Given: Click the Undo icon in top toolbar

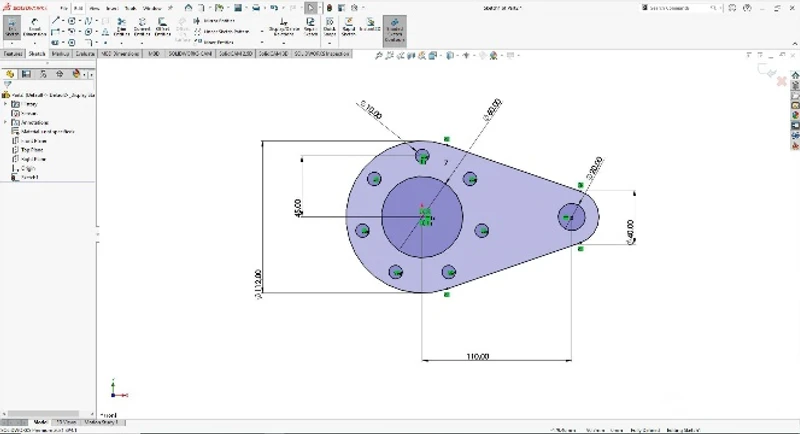Looking at the screenshot, I should [x=274, y=8].
